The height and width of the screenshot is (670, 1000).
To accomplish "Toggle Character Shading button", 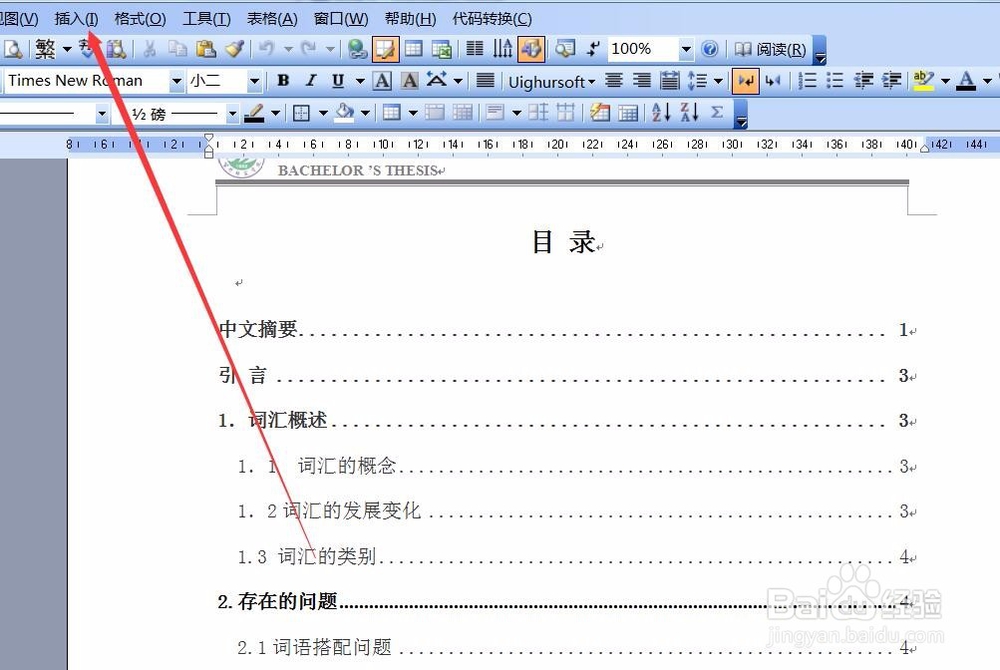I will tap(409, 80).
